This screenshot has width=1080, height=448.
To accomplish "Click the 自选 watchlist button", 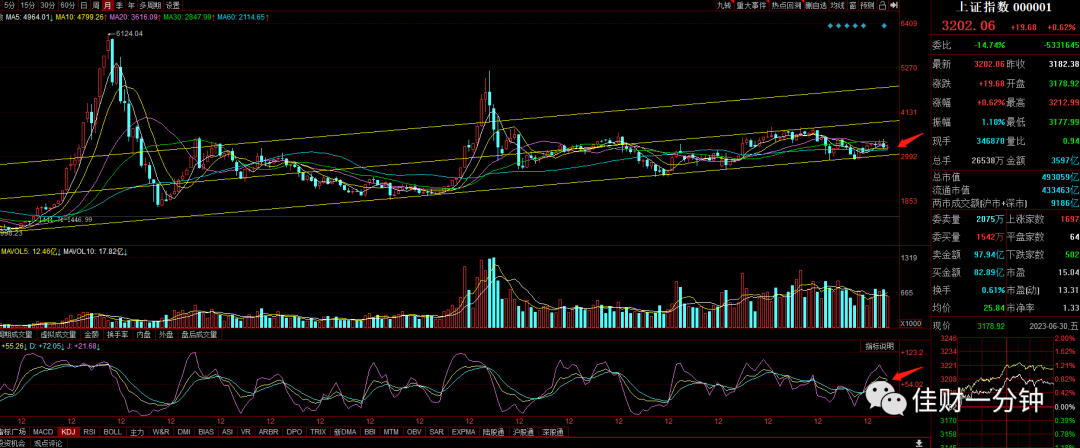I will (816, 5).
